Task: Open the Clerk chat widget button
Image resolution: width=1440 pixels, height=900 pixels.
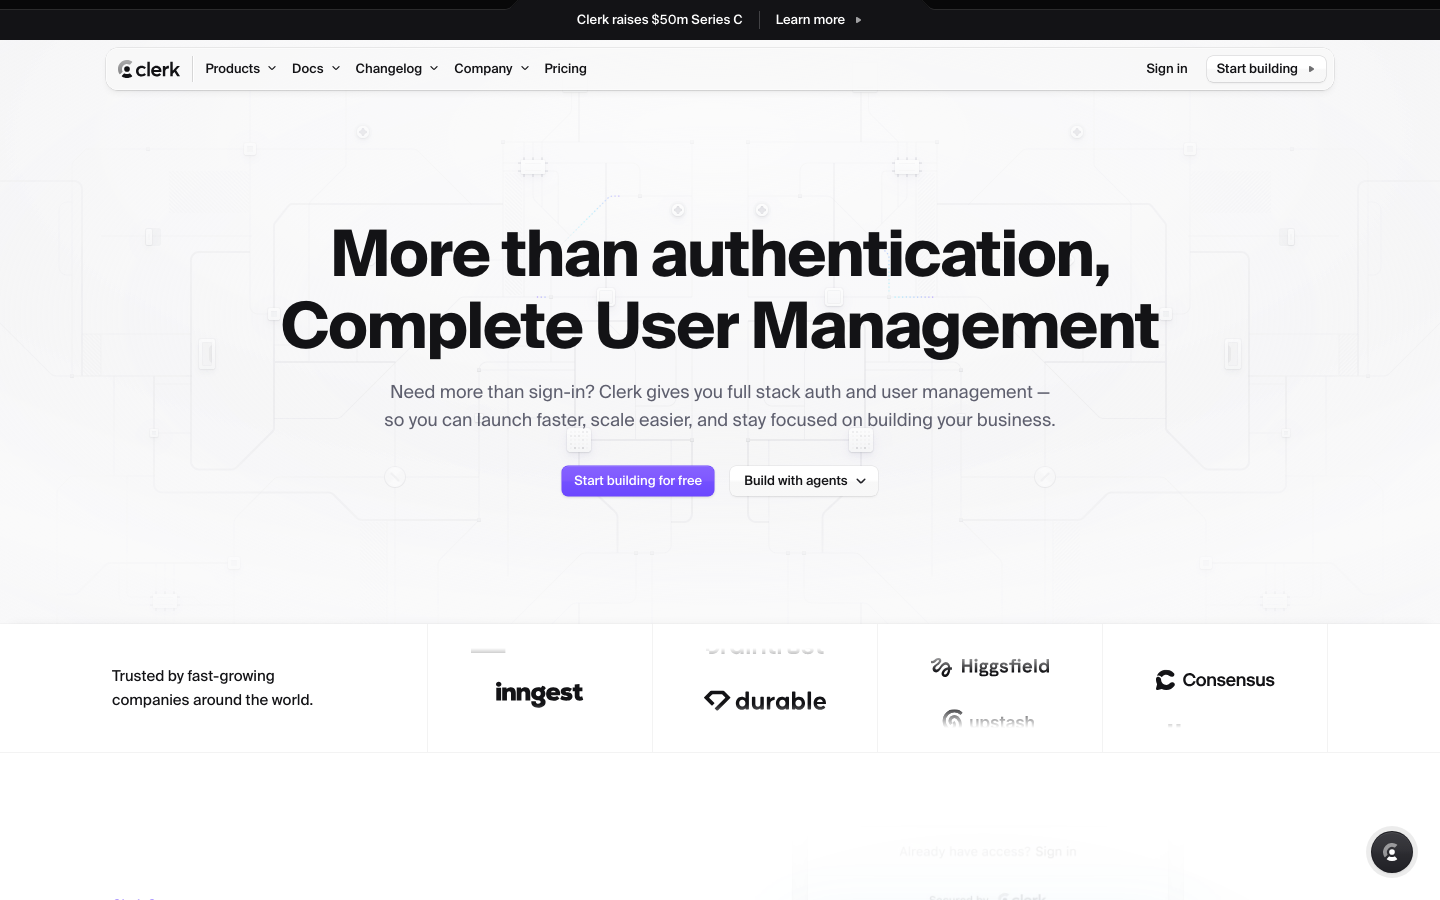Action: tap(1392, 852)
